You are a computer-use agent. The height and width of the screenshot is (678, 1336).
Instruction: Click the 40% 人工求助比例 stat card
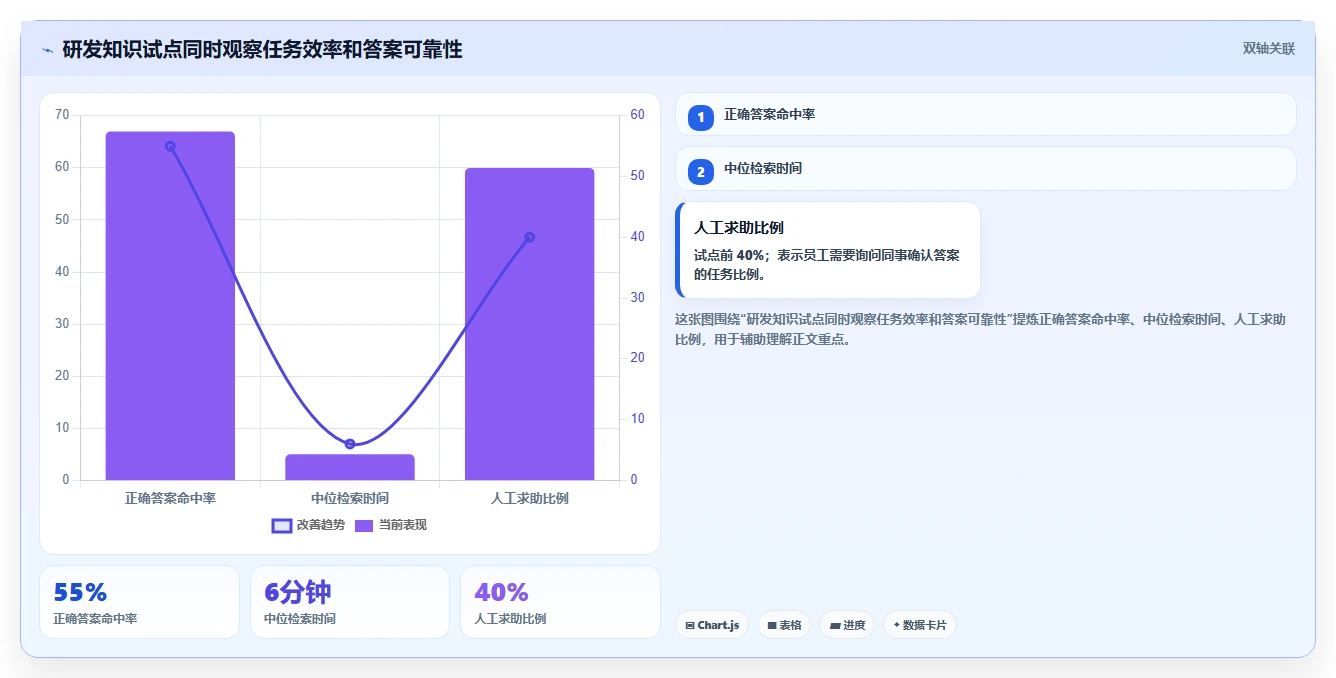560,602
